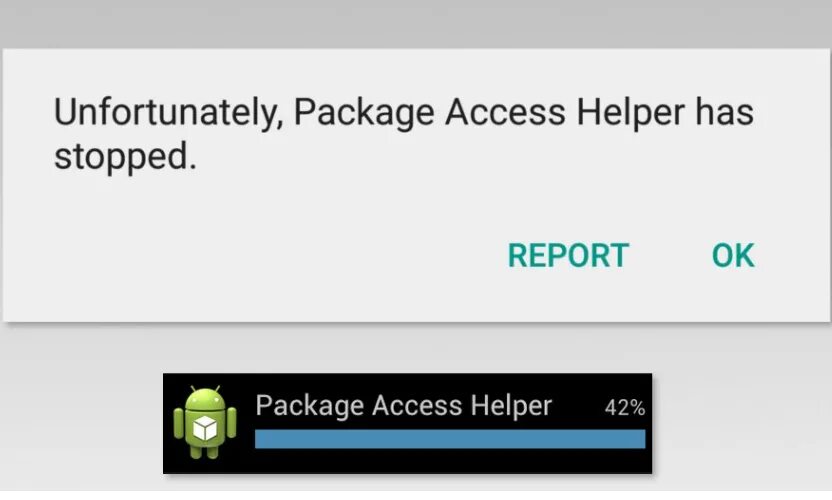This screenshot has height=500, width=832.
Task: Click the white cube on the Android robot
Action: click(x=205, y=428)
